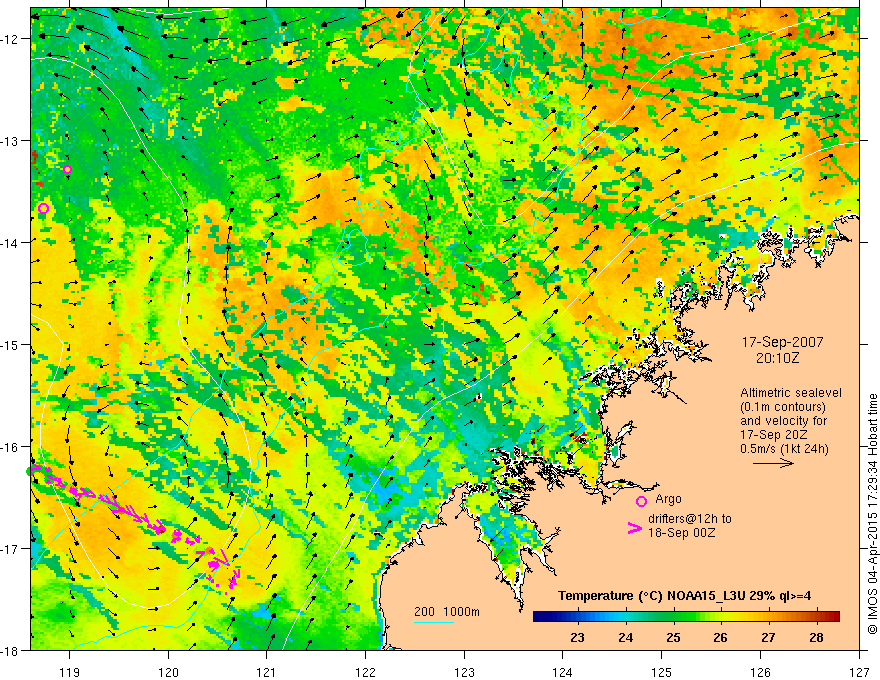Click the colorbar value 25
Image resolution: width=880 pixels, height=680 pixels.
pos(673,637)
